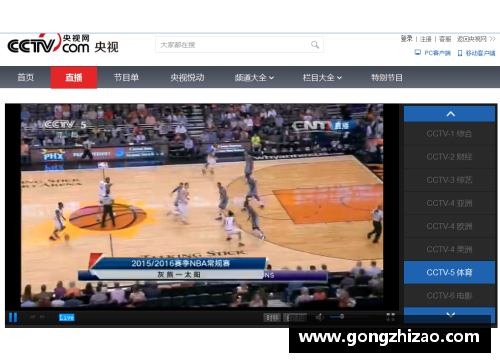Click the greyed button right of 时移
This screenshot has height=362, width=500.
295,318
